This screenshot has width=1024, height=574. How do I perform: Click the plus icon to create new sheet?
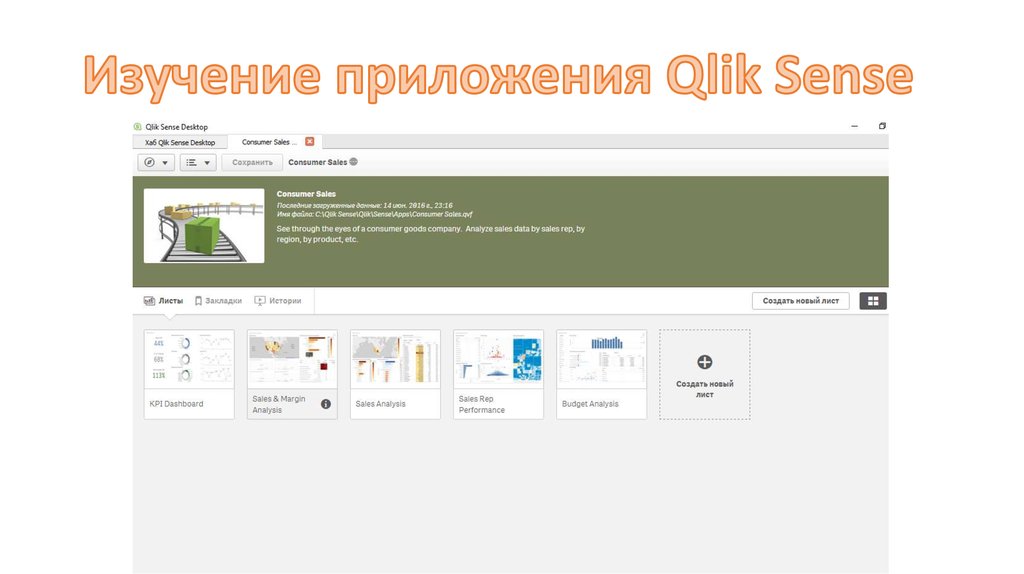coord(705,362)
